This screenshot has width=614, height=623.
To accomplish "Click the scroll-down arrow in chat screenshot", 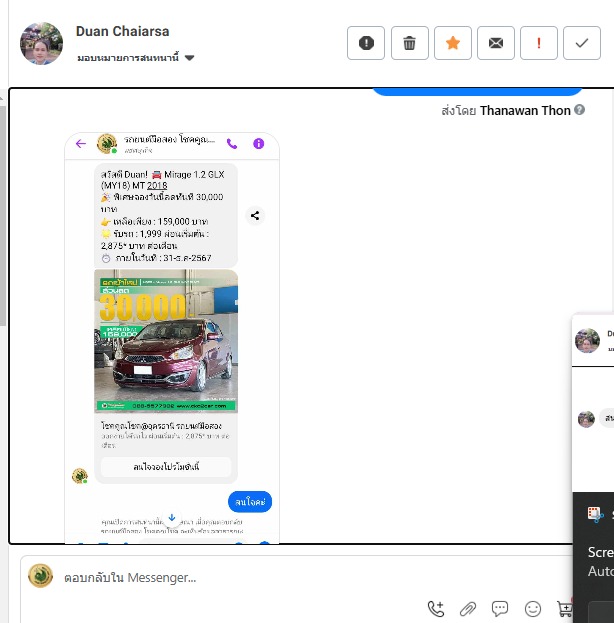I will (172, 518).
